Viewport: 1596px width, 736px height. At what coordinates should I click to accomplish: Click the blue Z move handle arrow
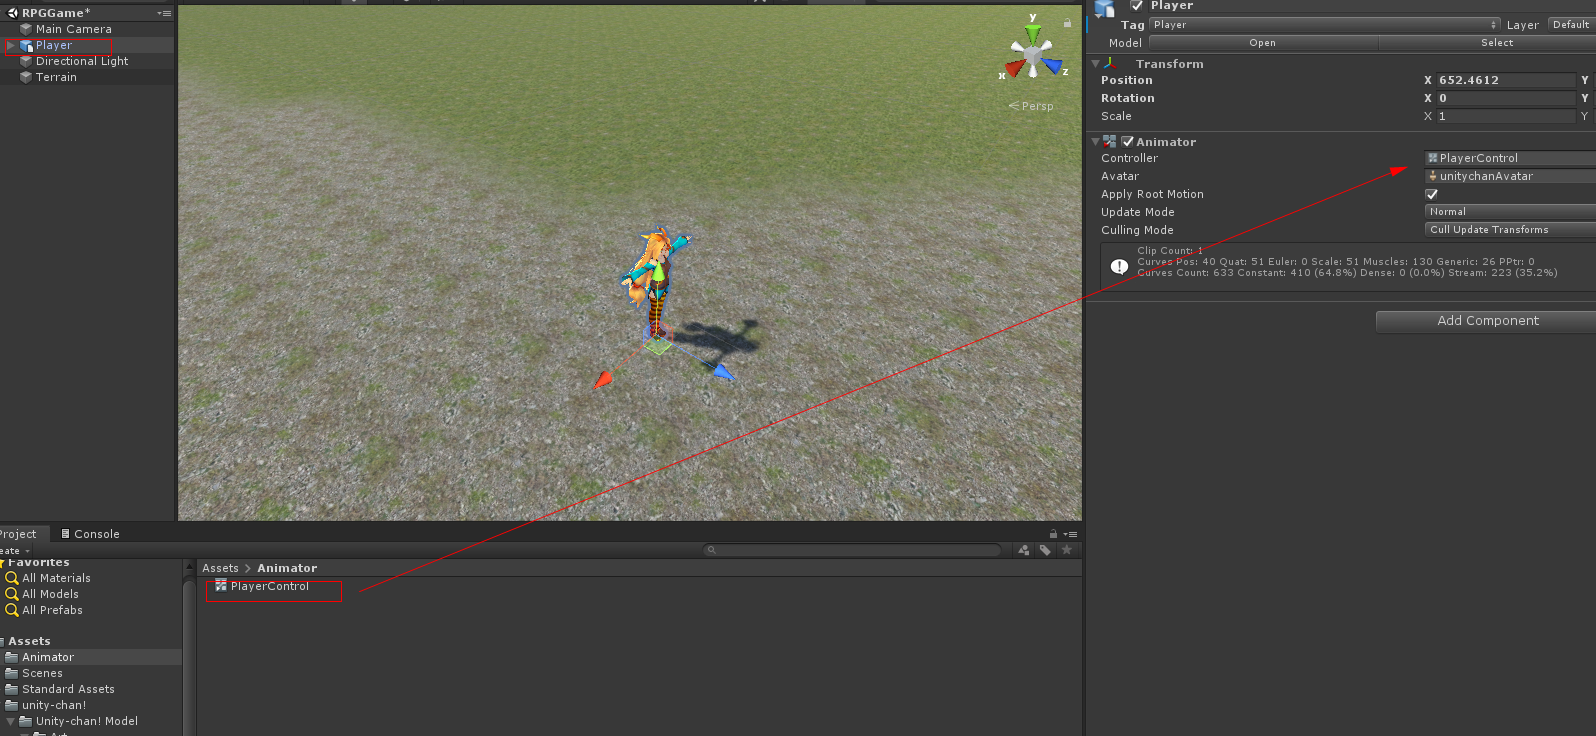tap(723, 372)
